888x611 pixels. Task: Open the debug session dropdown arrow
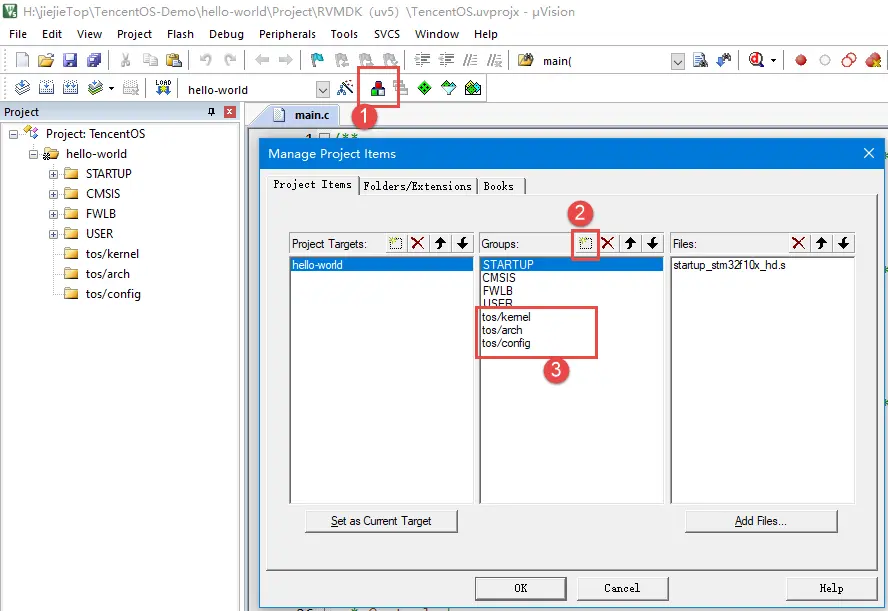773,60
